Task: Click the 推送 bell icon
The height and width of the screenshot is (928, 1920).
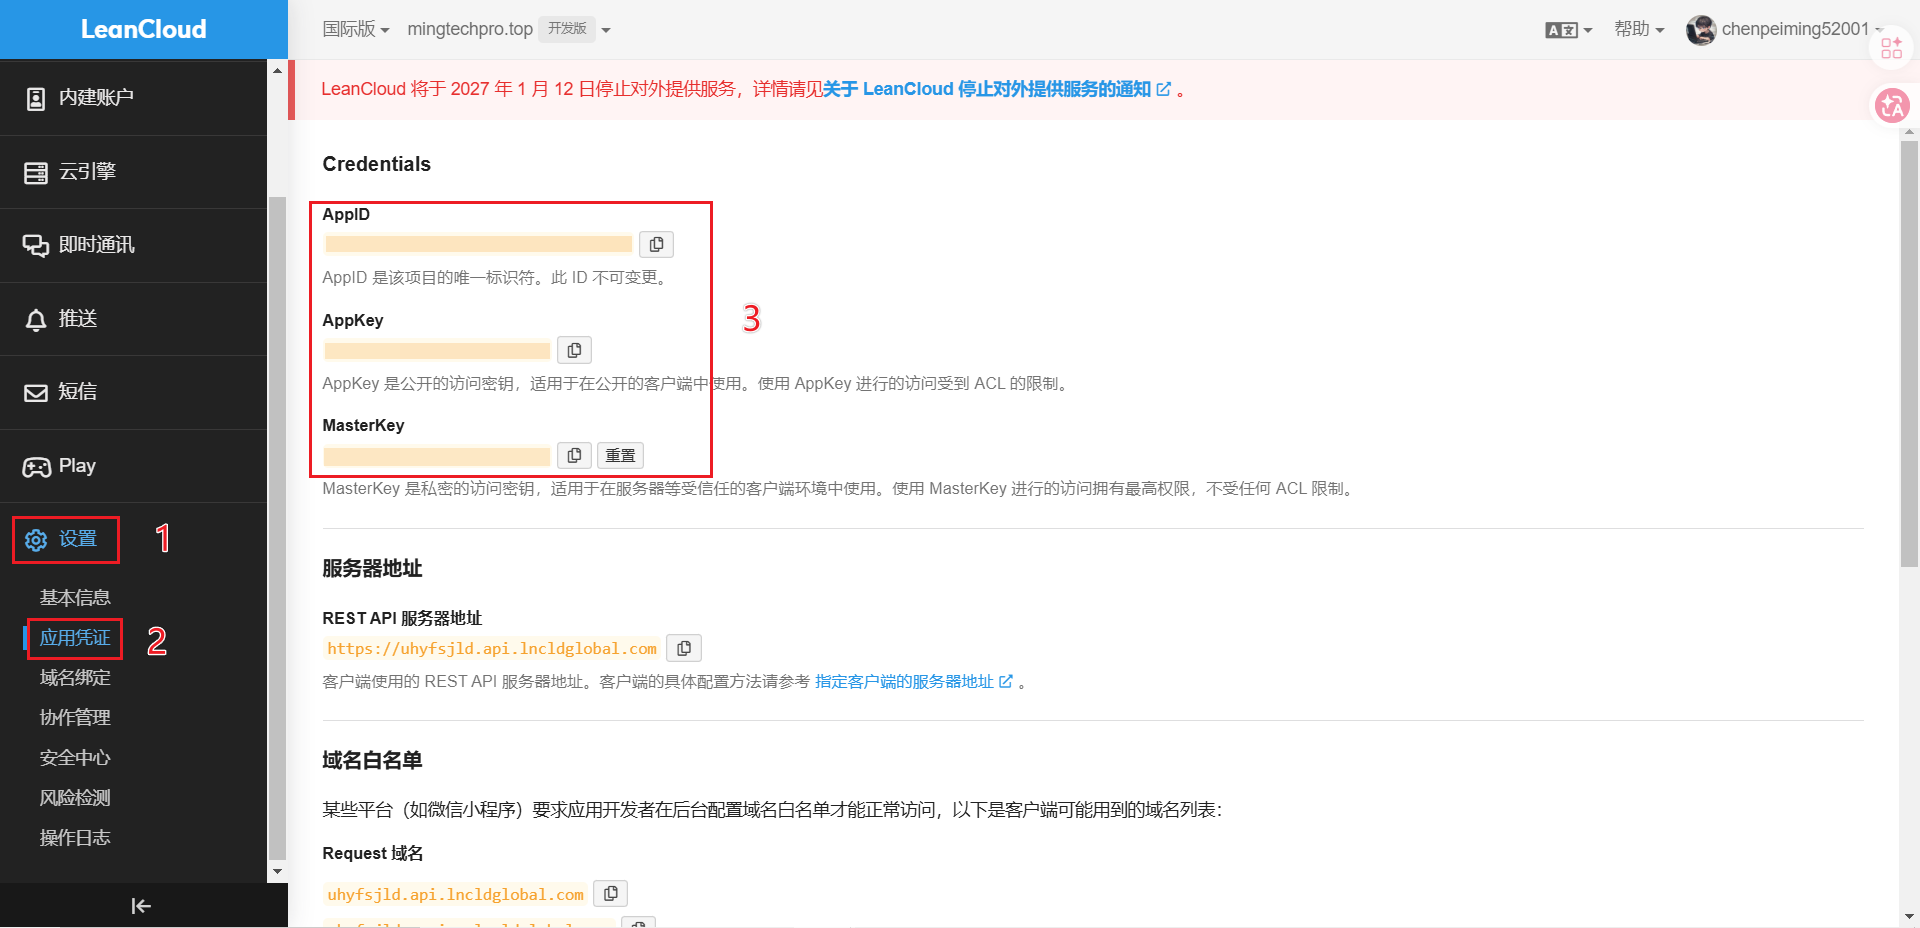Action: coord(36,319)
